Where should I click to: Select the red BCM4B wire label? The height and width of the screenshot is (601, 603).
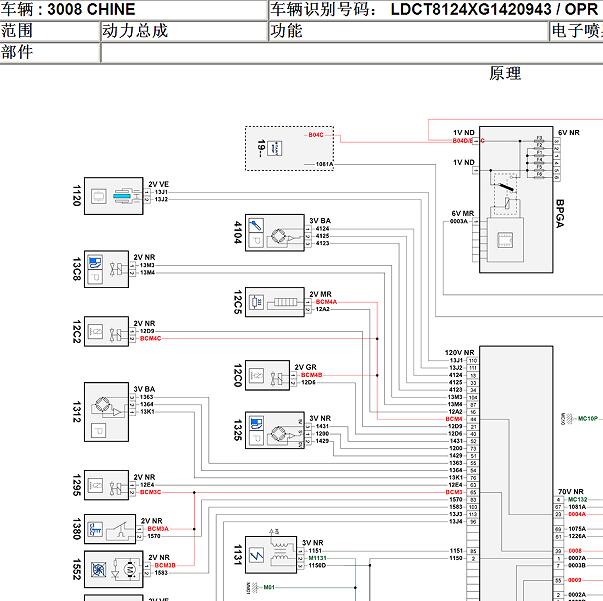311,375
